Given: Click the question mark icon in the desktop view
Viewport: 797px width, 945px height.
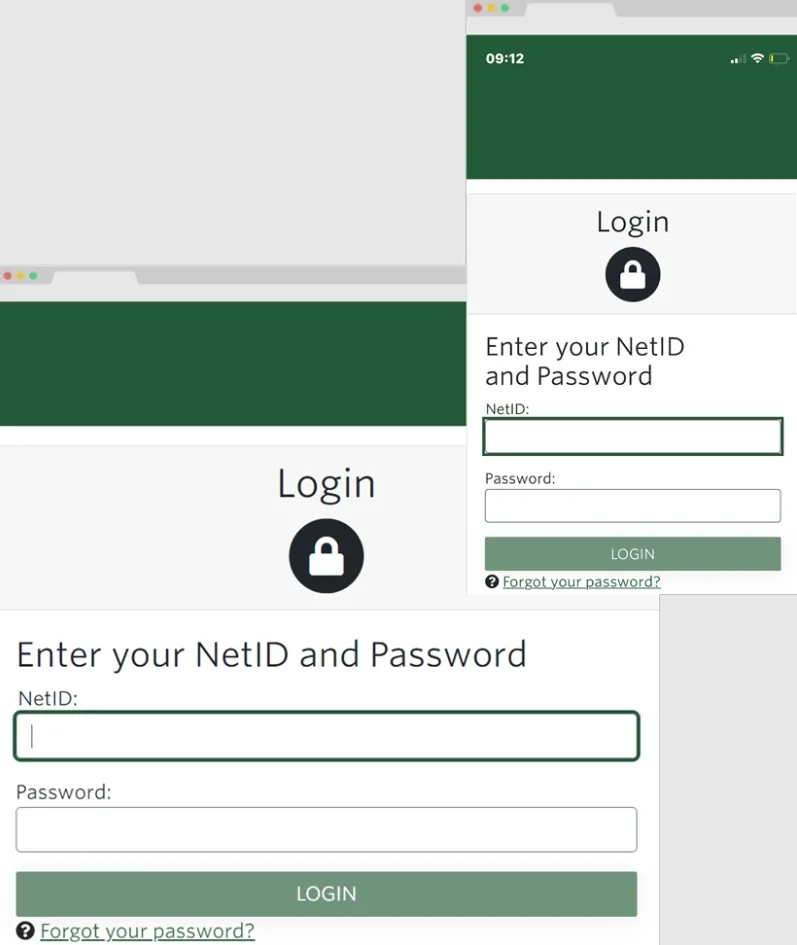Looking at the screenshot, I should point(26,931).
